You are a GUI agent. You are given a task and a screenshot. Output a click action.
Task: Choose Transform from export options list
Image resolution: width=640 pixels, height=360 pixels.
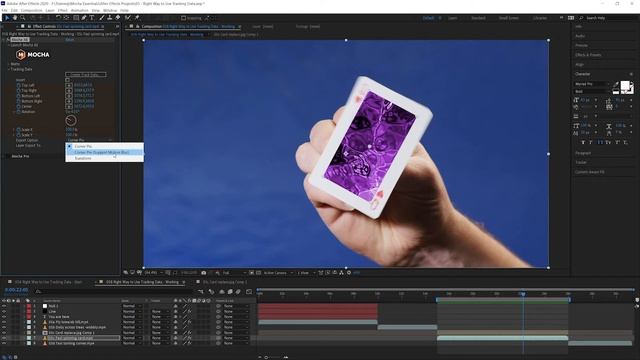pyautogui.click(x=104, y=158)
